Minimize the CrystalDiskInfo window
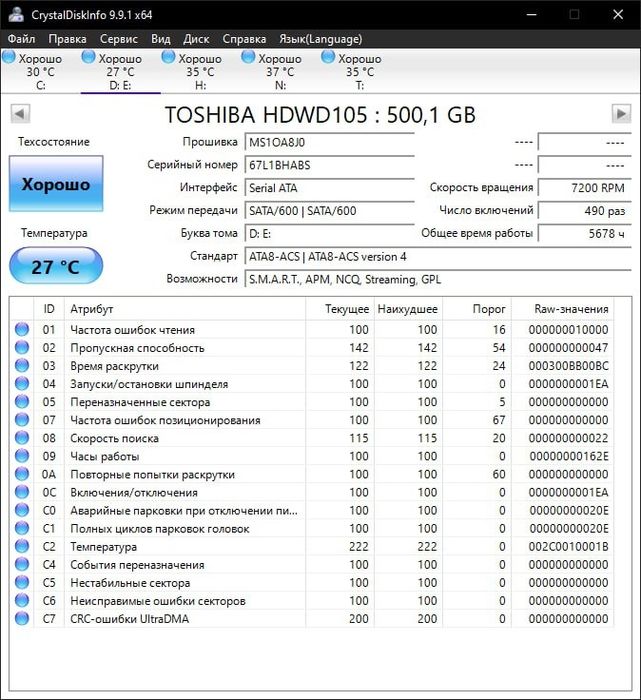641x700 pixels. coord(531,14)
